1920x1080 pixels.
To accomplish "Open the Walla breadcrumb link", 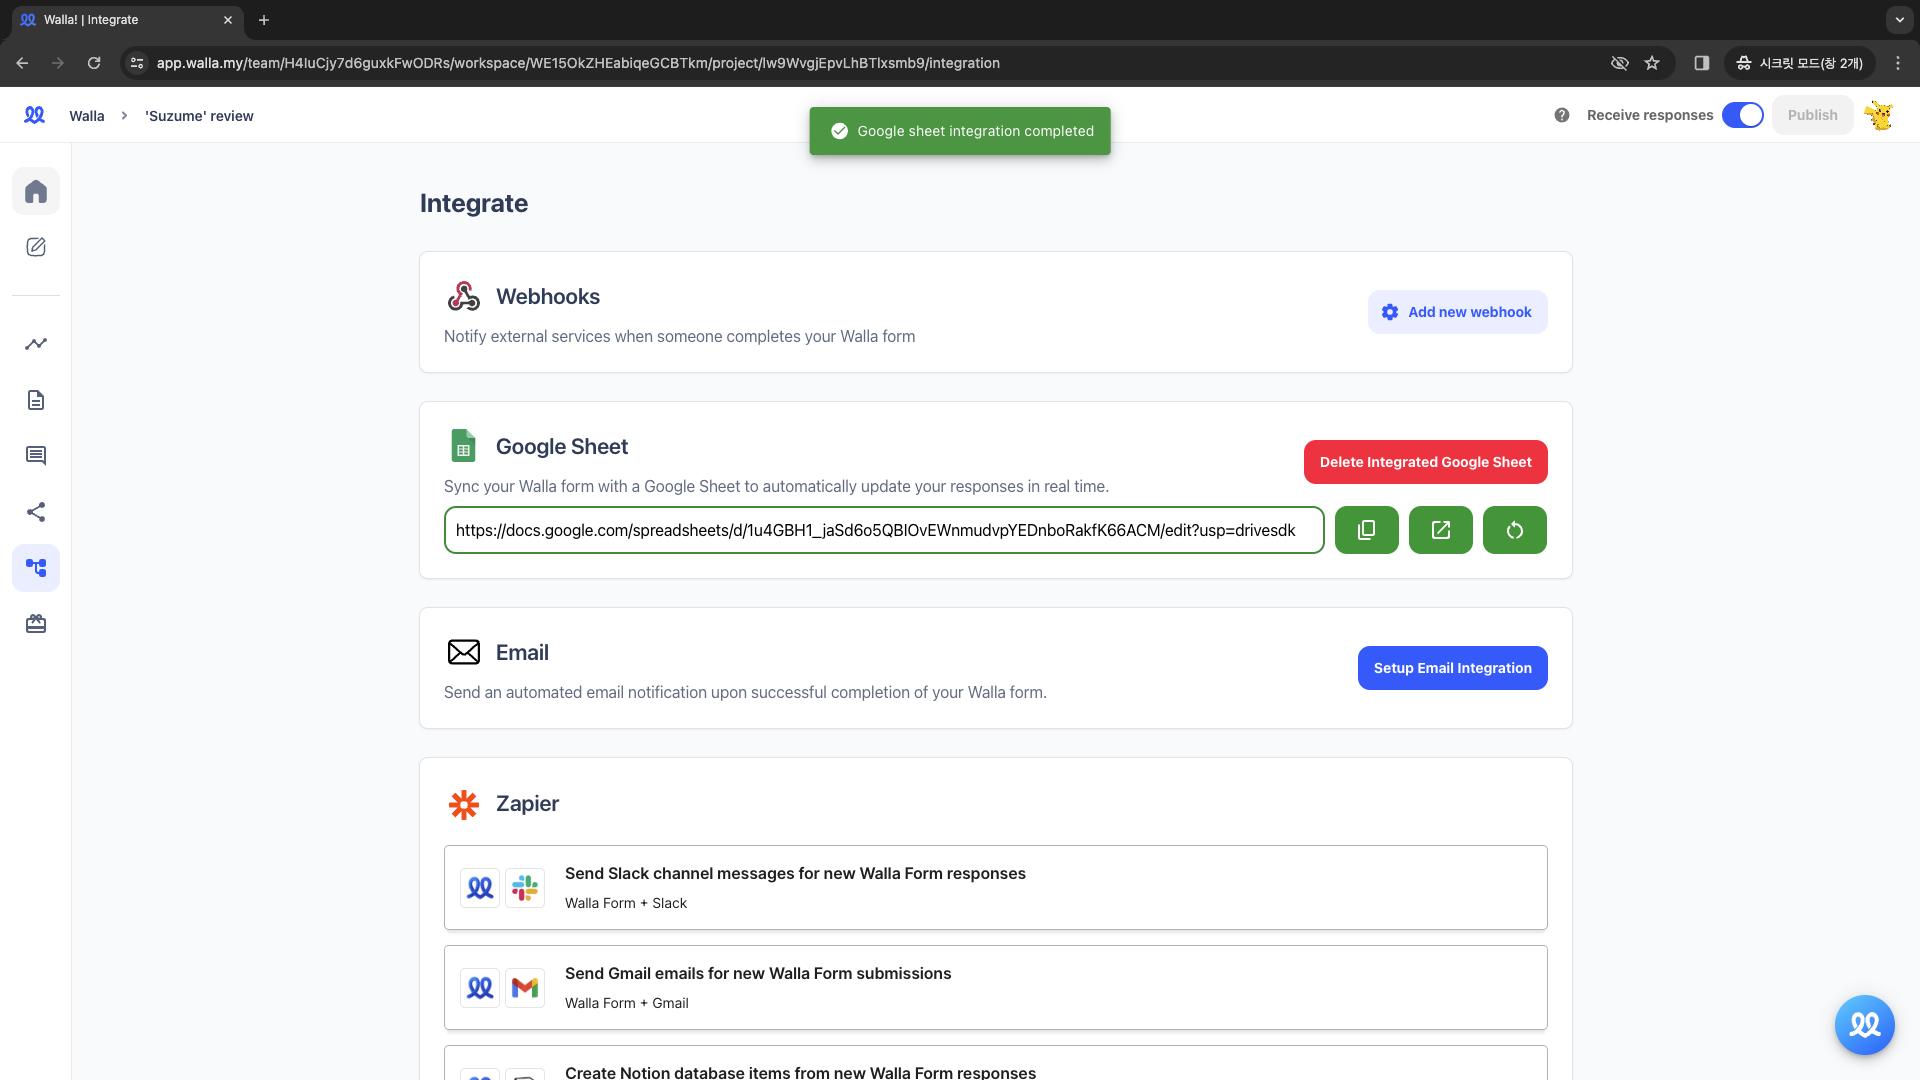I will tap(87, 116).
